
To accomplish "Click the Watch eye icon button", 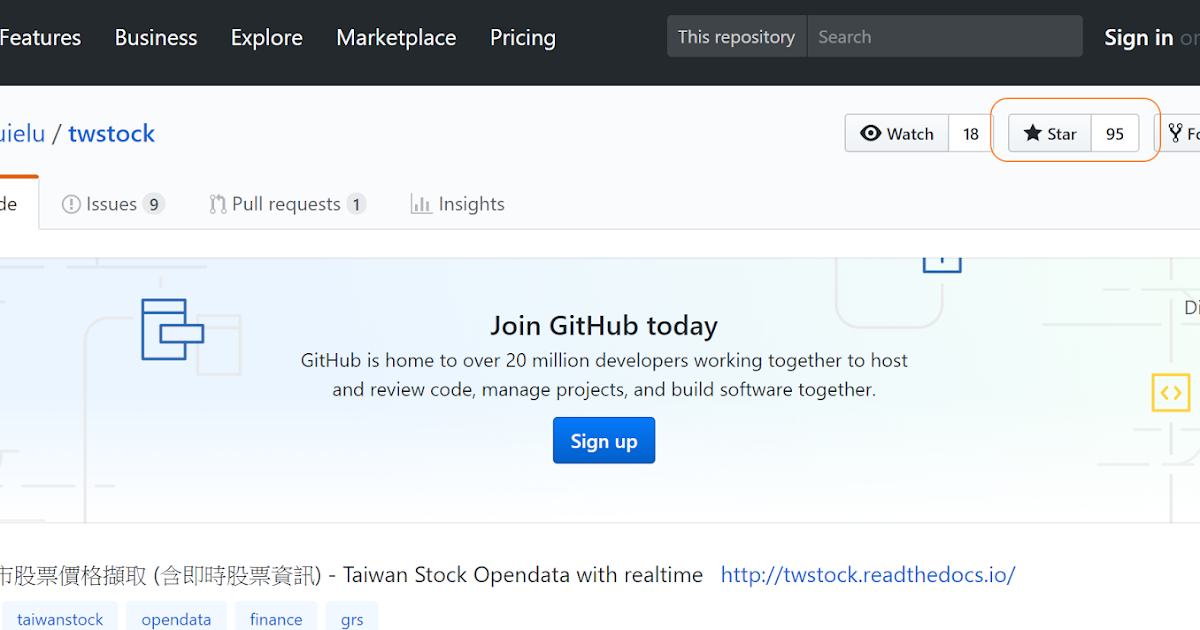I will click(x=871, y=133).
